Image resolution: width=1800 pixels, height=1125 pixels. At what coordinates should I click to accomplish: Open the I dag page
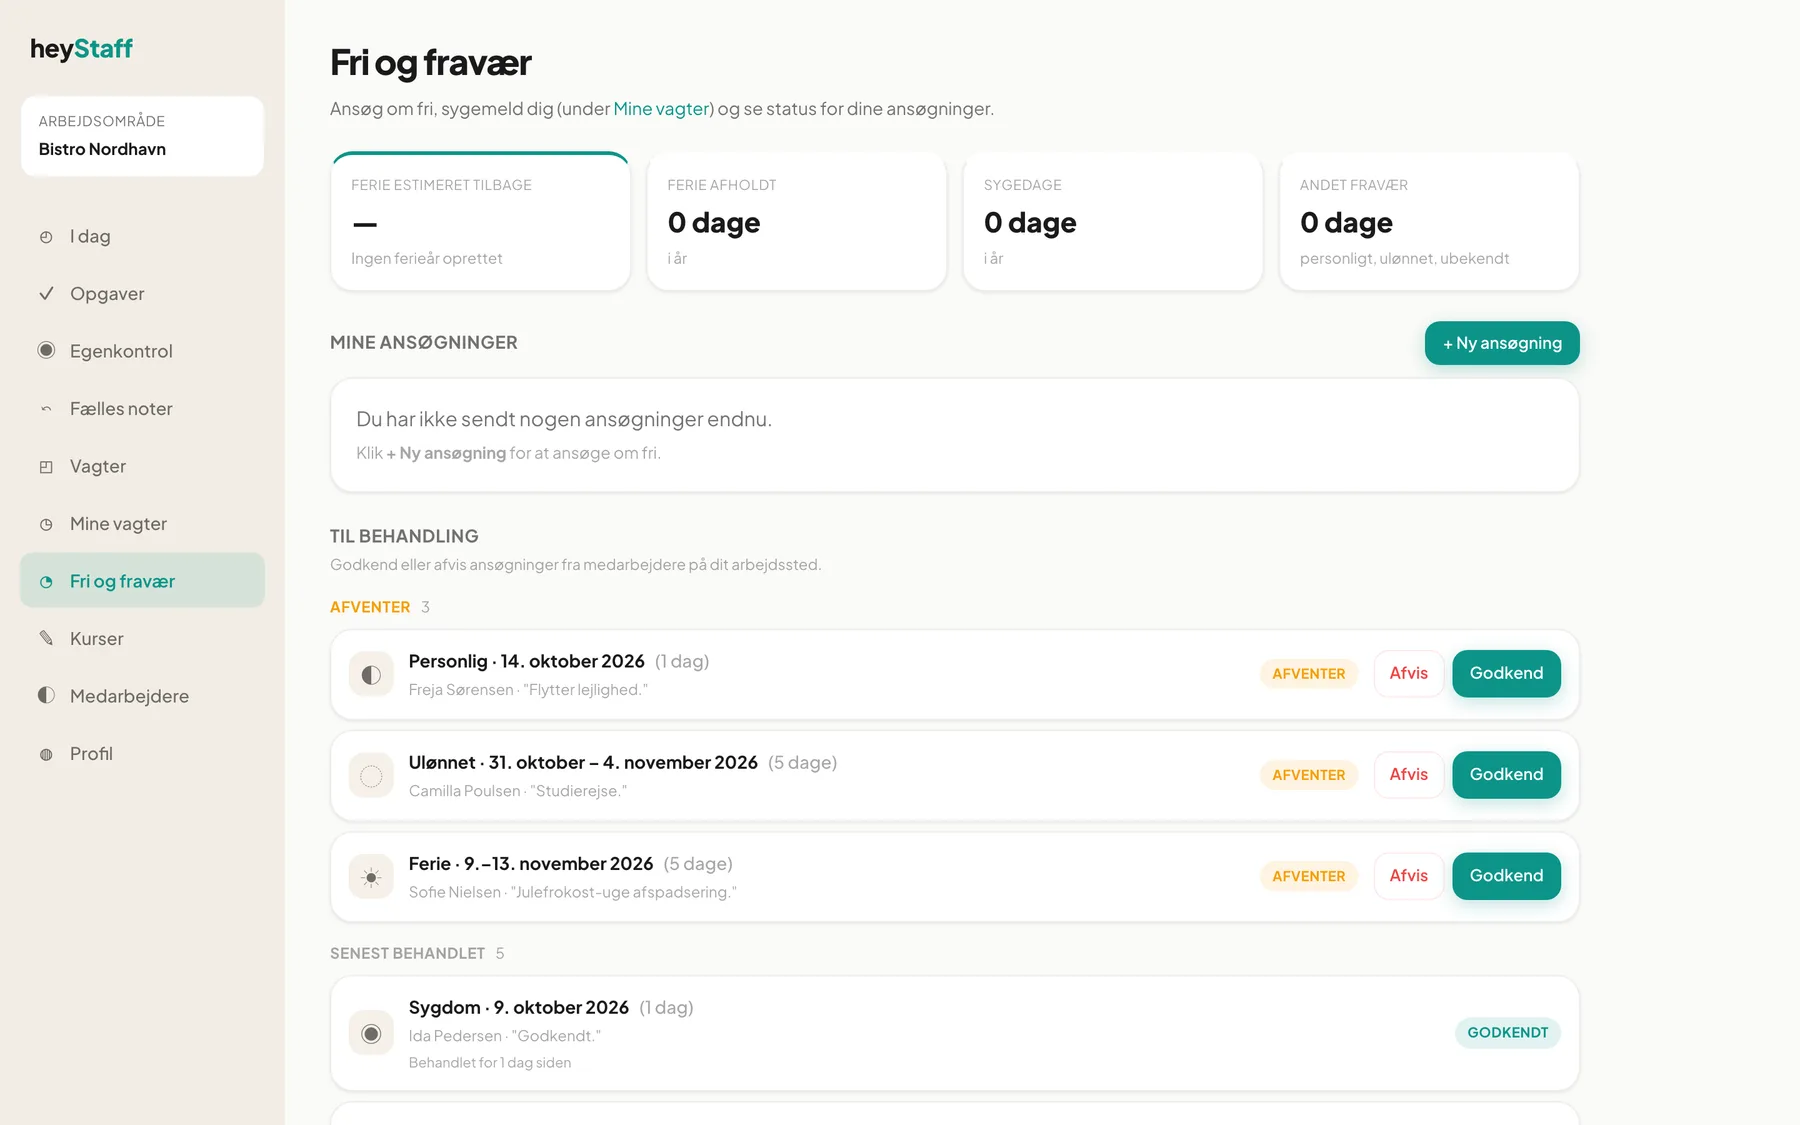[142, 237]
